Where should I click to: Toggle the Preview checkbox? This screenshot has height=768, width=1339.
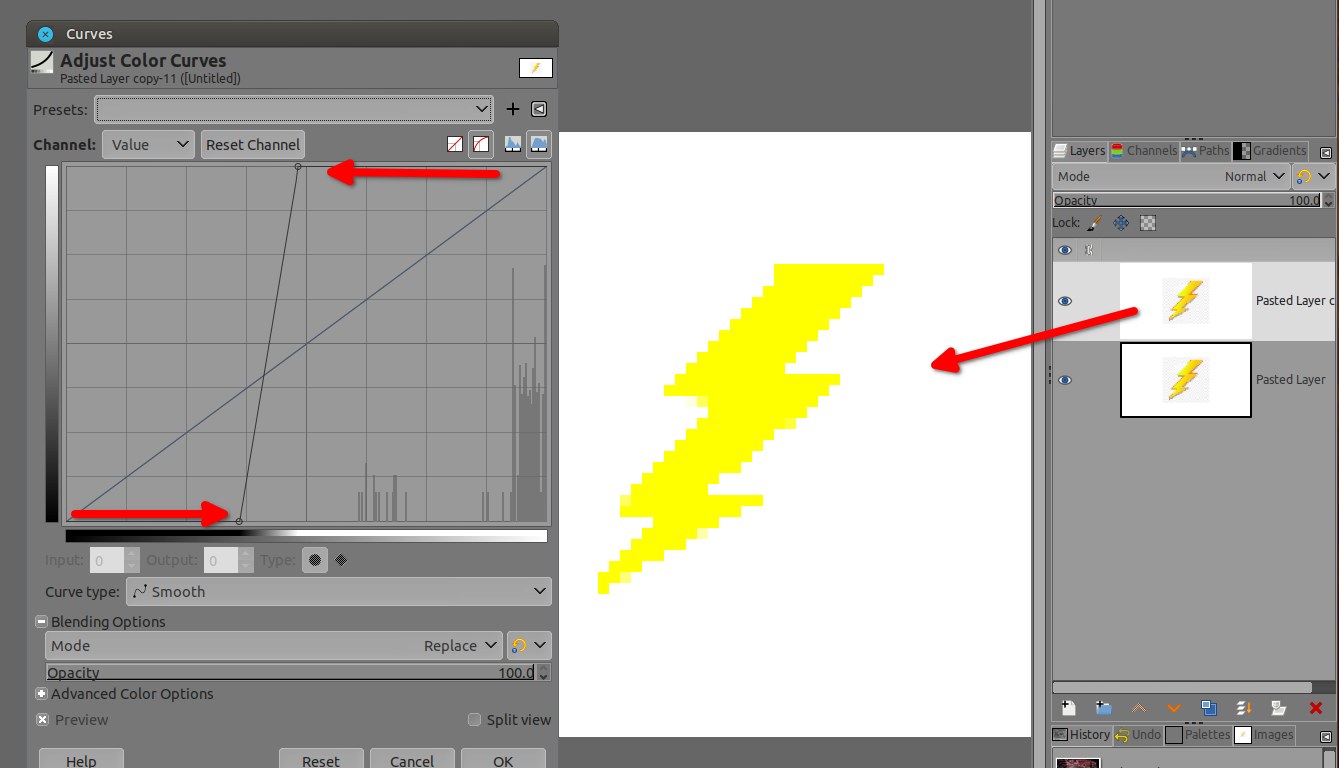tap(43, 720)
